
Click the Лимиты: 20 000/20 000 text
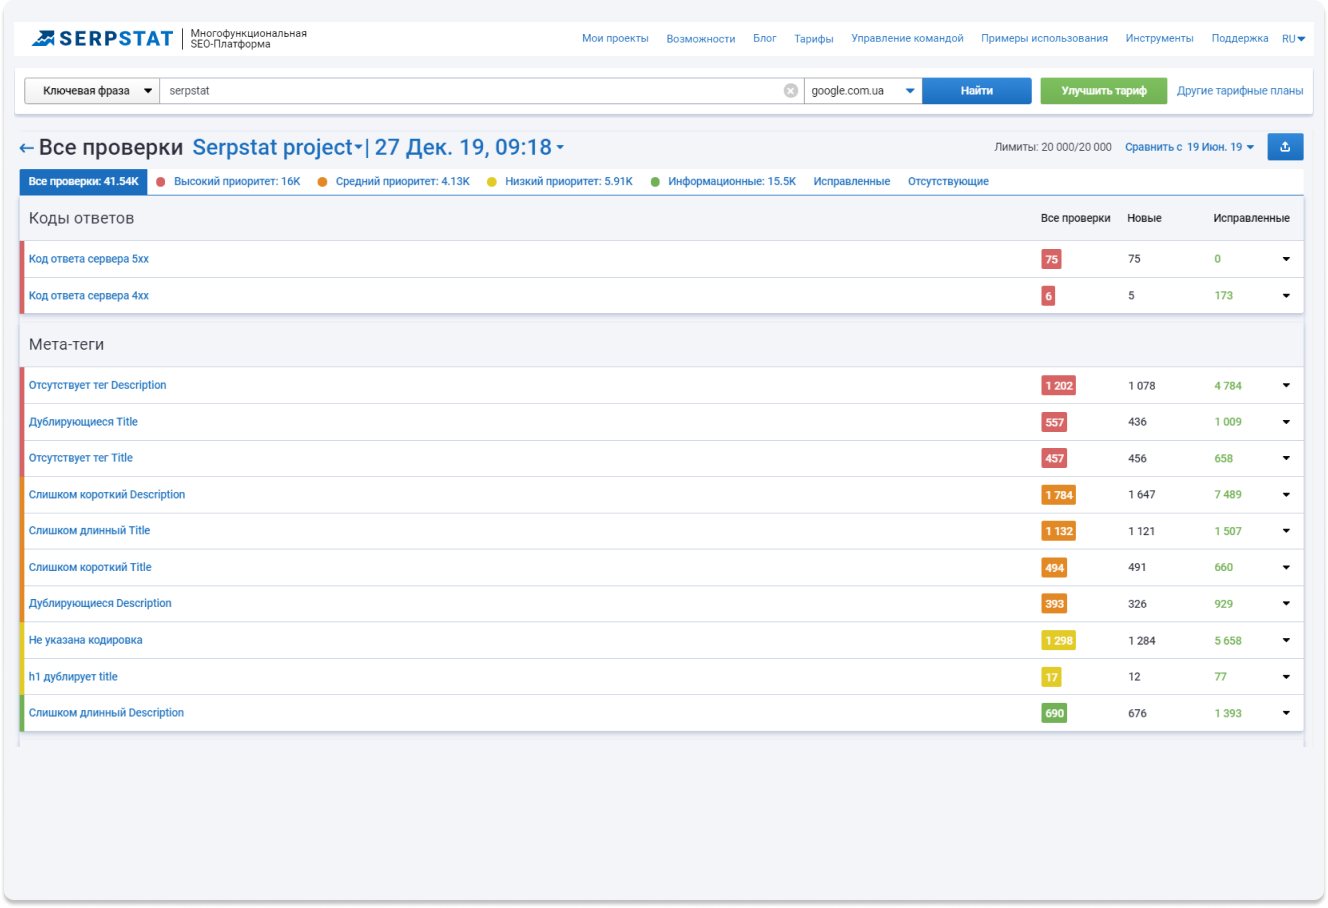[1053, 147]
